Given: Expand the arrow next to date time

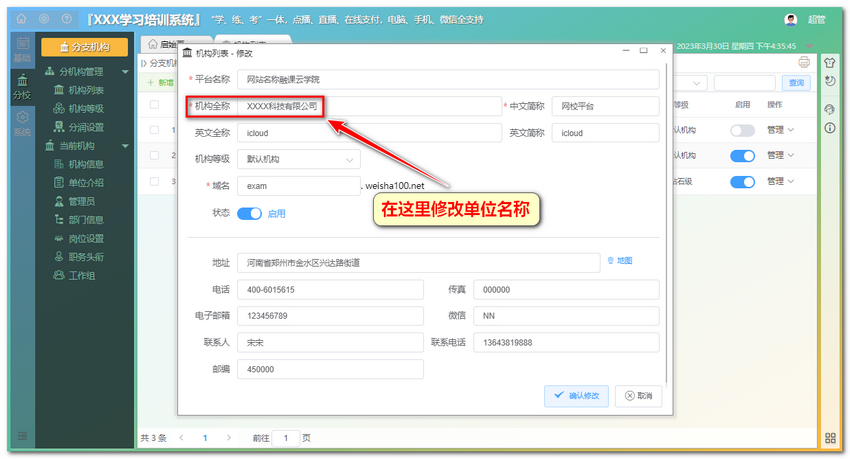Looking at the screenshot, I should point(809,46).
